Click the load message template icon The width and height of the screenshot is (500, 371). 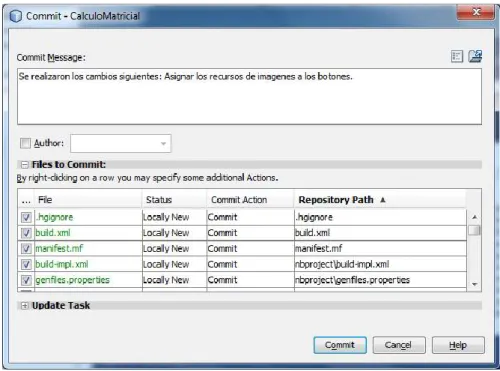(475, 56)
